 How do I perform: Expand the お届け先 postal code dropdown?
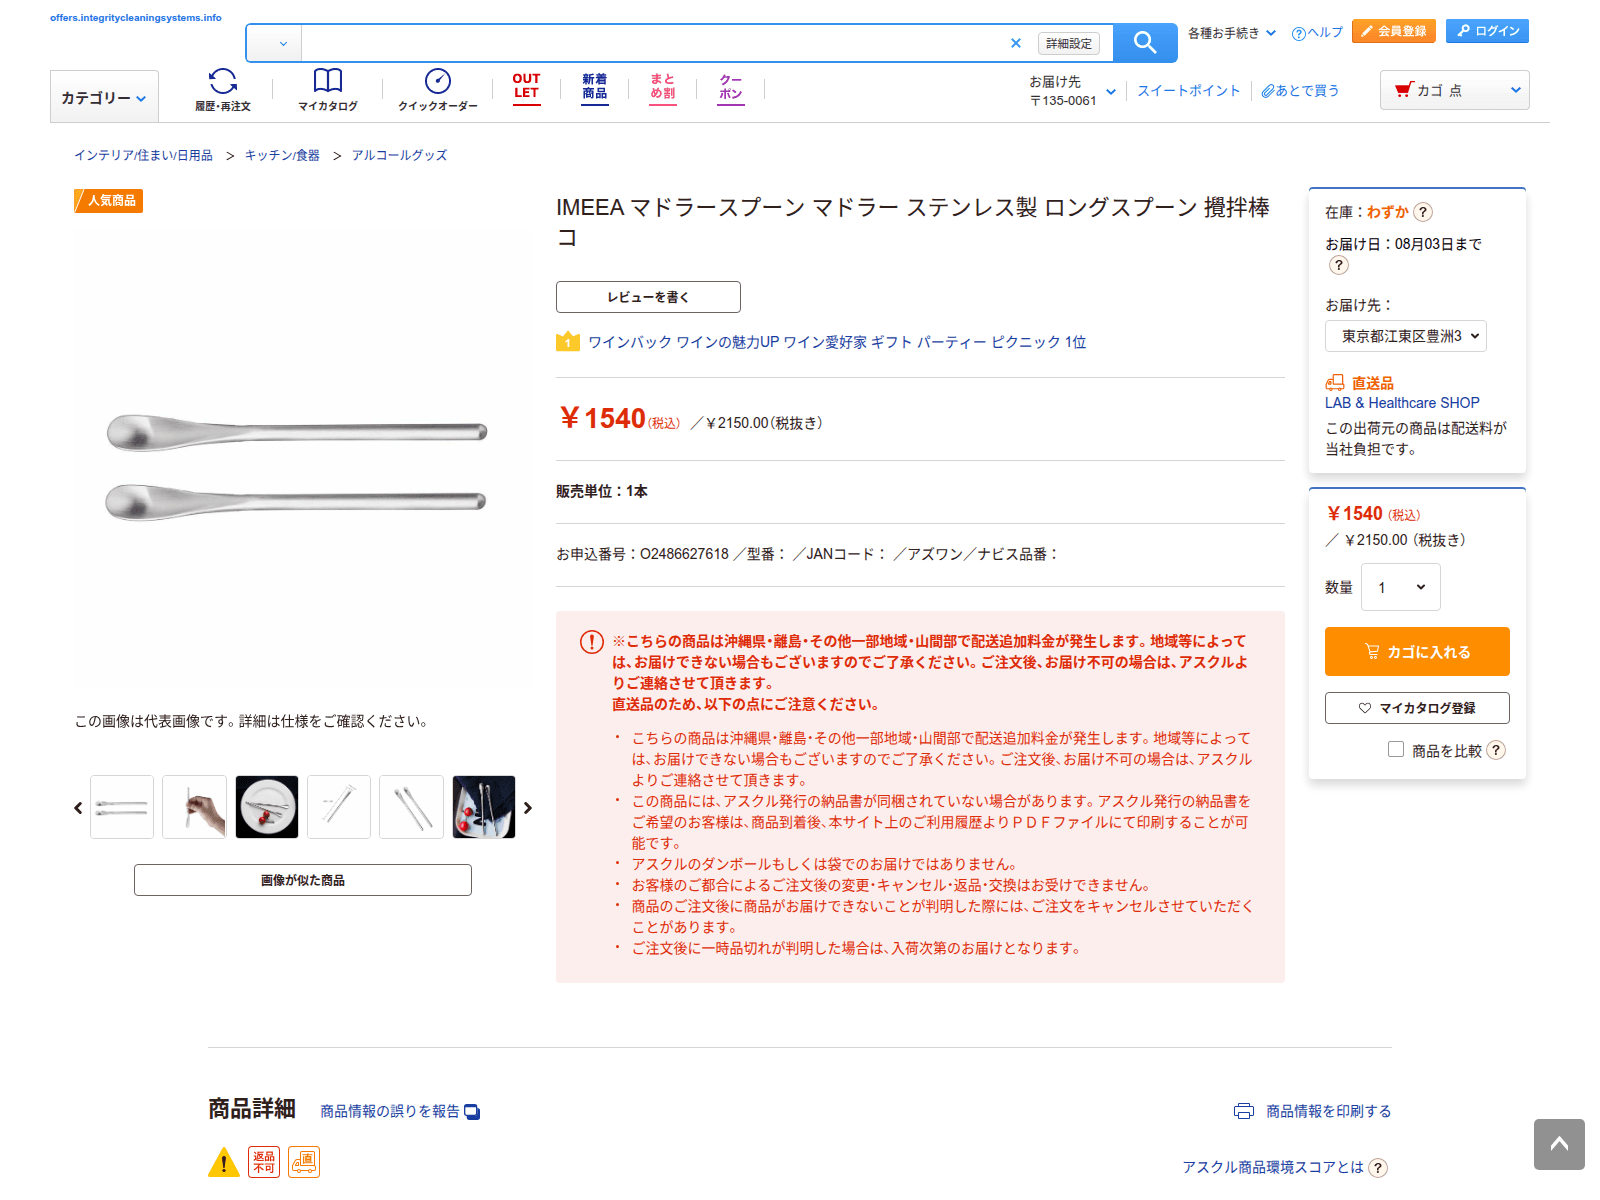[x=1073, y=91]
